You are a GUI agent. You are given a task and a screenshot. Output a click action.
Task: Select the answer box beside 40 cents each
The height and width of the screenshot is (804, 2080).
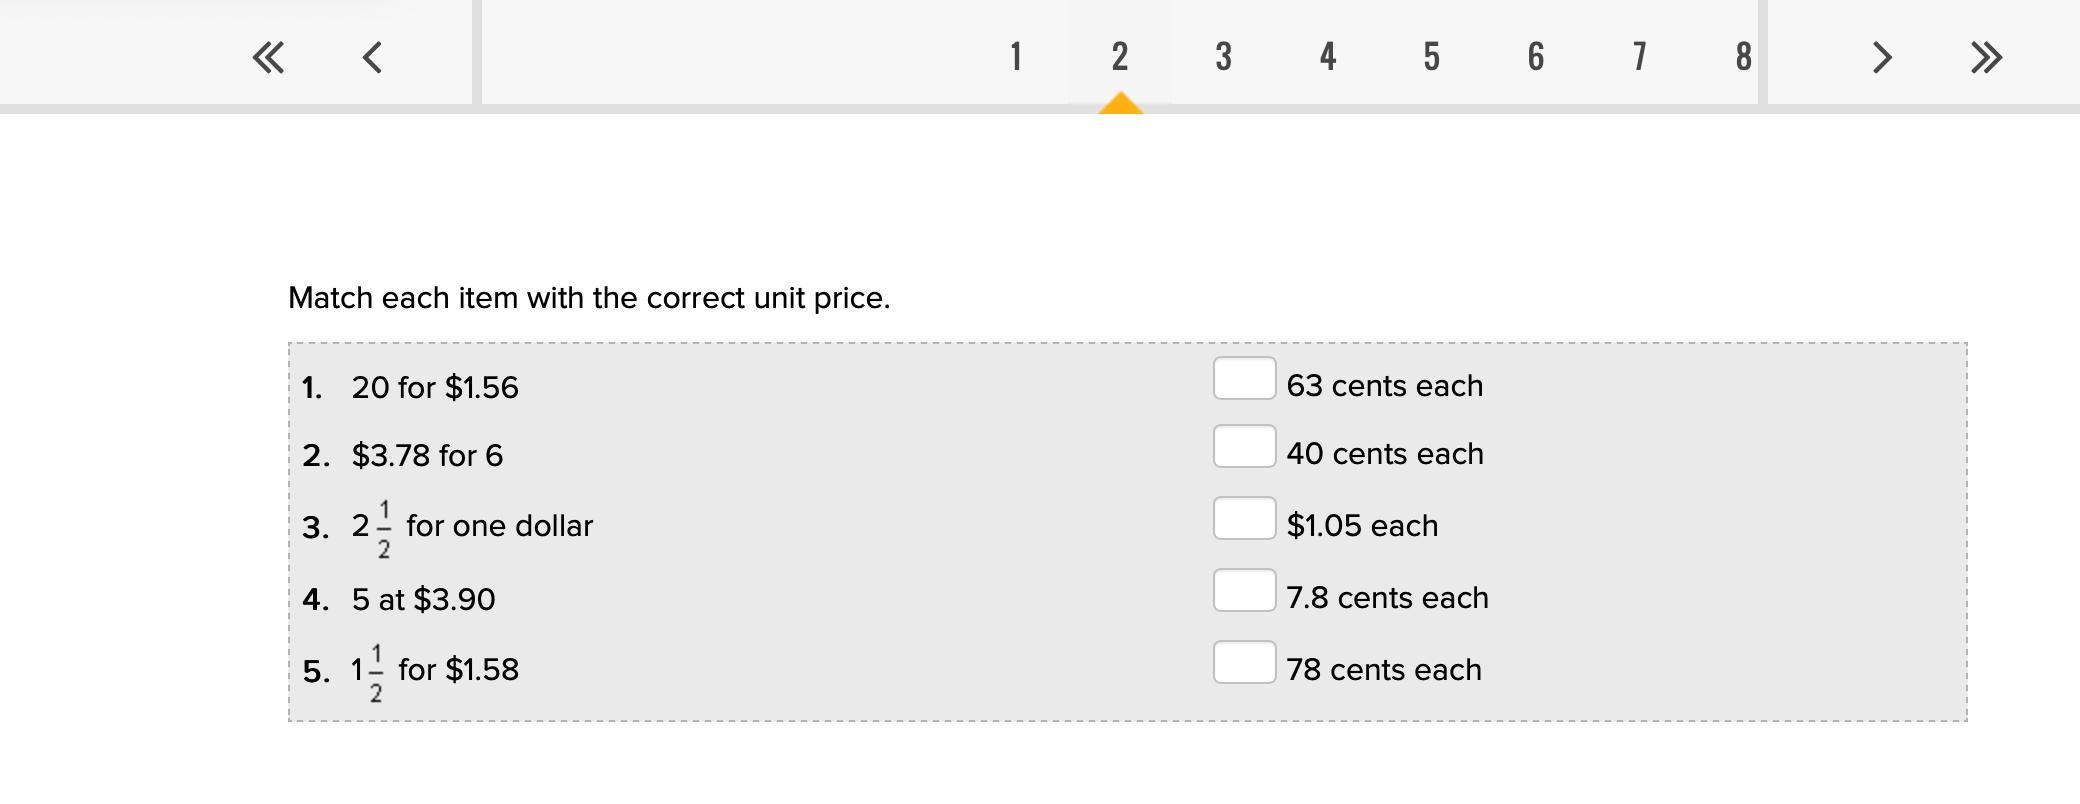1244,447
